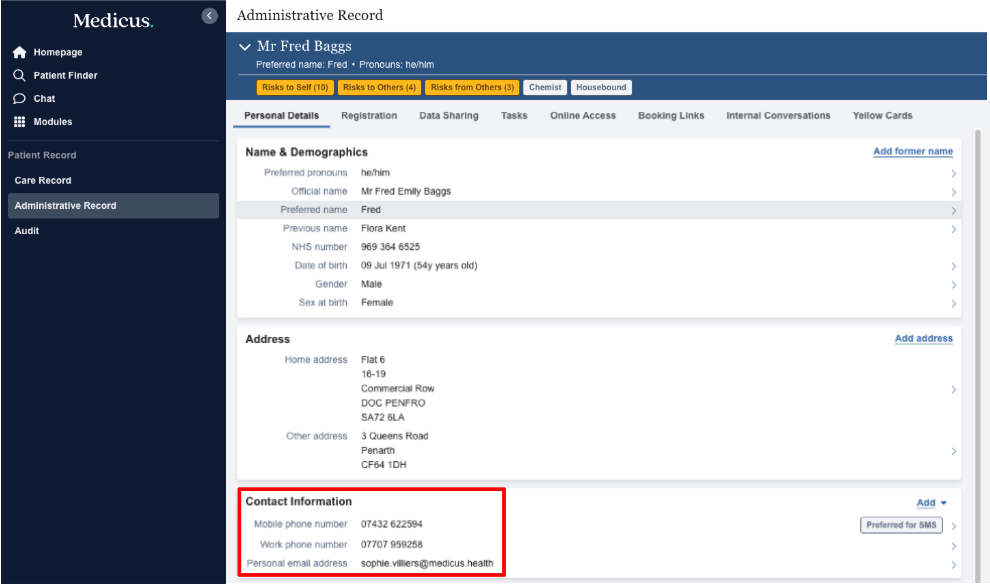Expand the Preferred name row chevron

pos(953,210)
